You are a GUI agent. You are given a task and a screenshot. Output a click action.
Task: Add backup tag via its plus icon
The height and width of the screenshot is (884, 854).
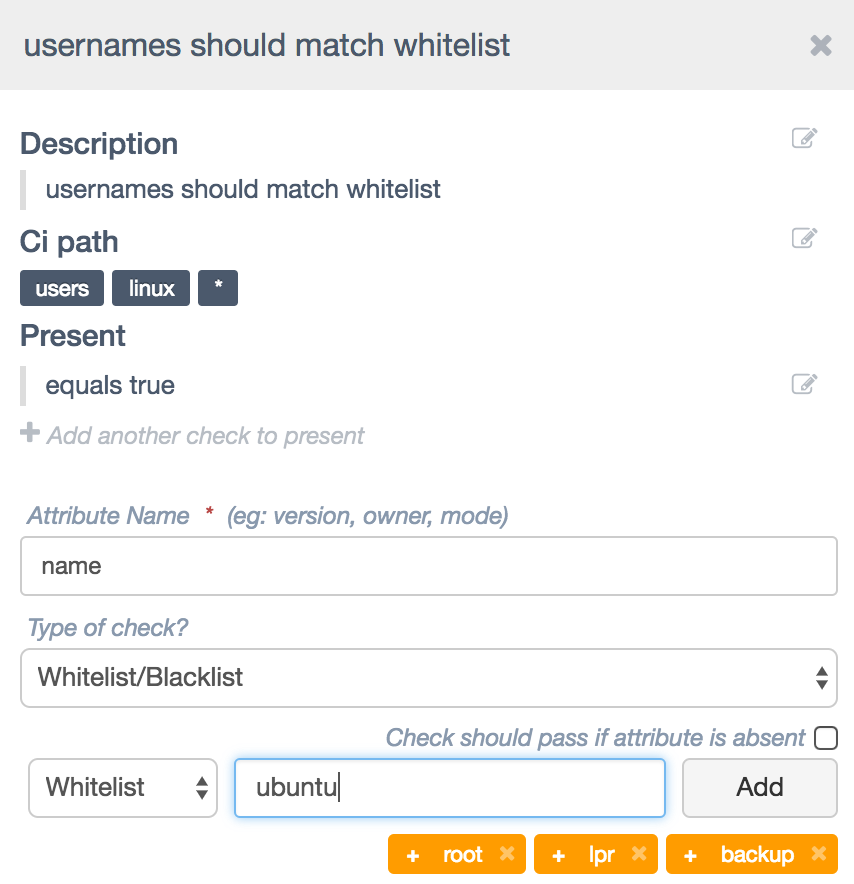point(691,855)
